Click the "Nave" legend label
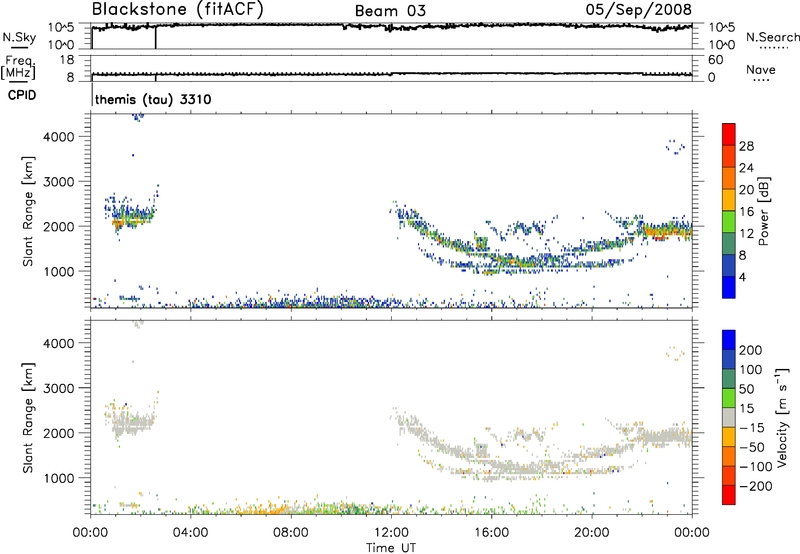800x554 pixels. 761,70
